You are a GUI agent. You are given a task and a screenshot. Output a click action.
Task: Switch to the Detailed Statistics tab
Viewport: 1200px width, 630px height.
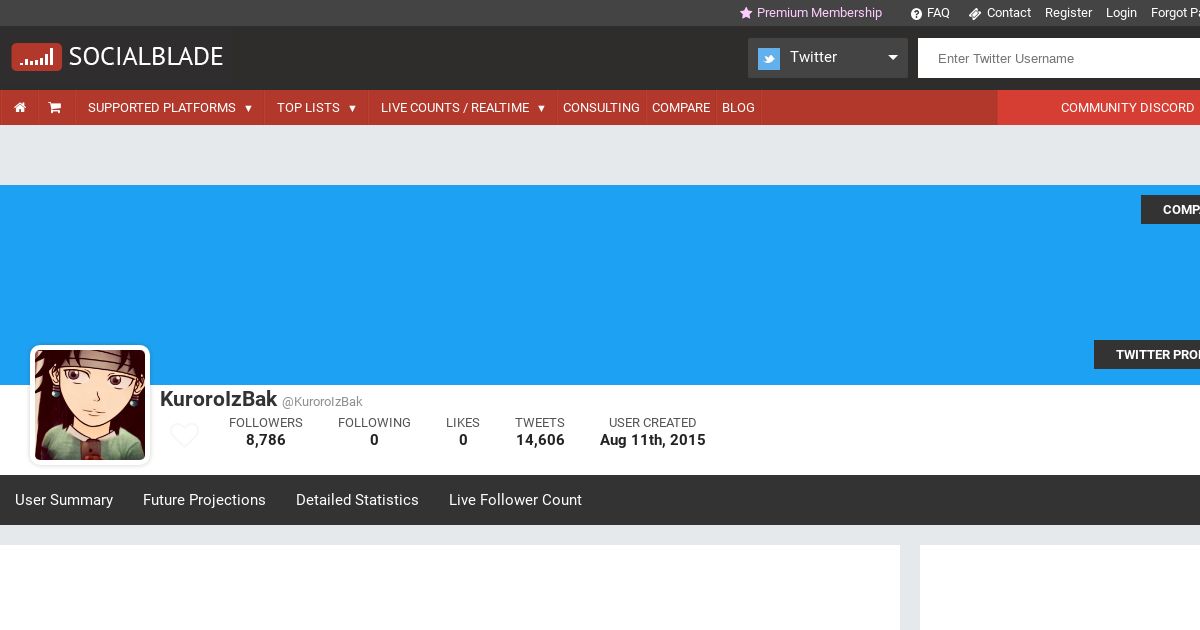(x=357, y=500)
